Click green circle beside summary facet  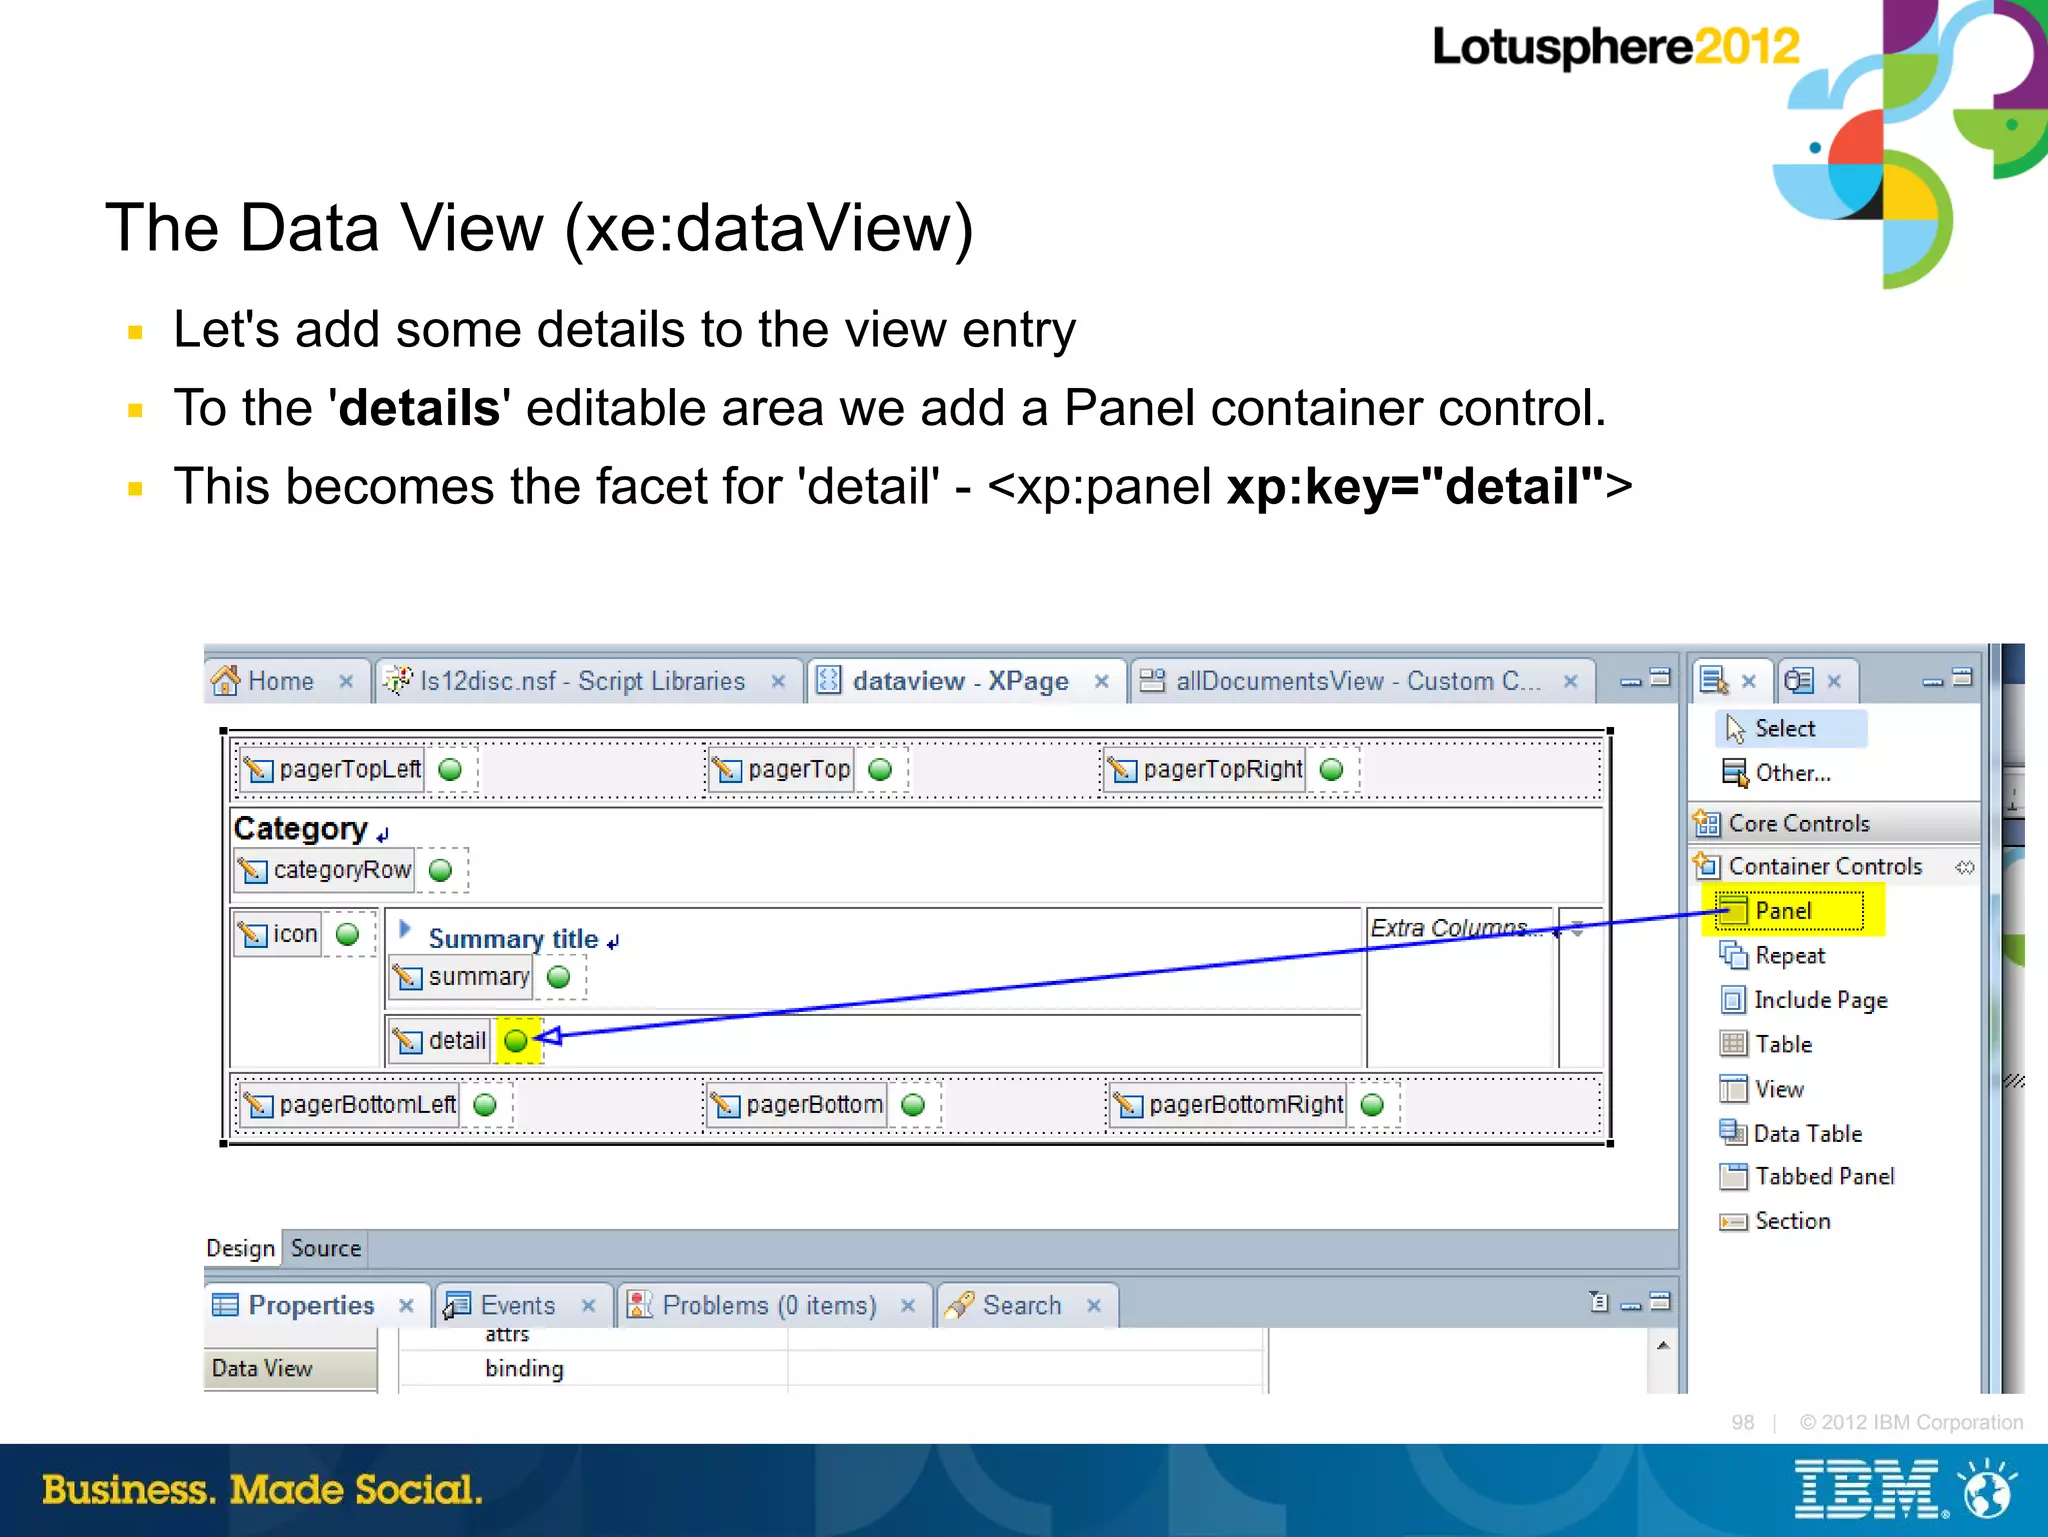coord(559,977)
